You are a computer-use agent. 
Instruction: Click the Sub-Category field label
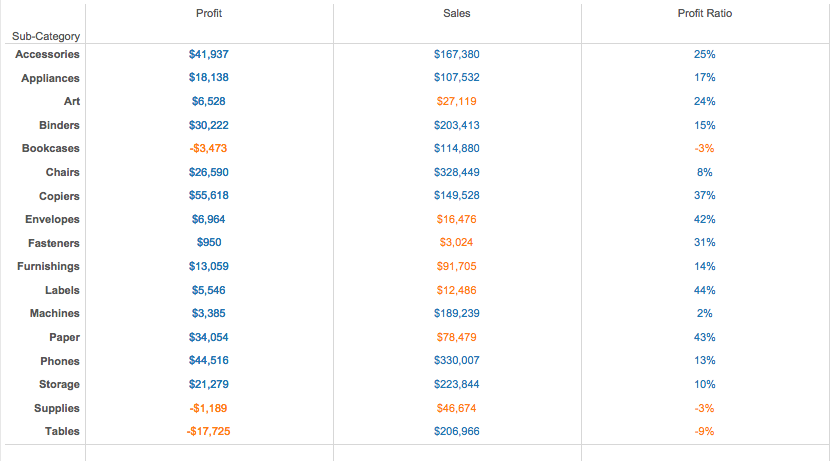coord(46,36)
